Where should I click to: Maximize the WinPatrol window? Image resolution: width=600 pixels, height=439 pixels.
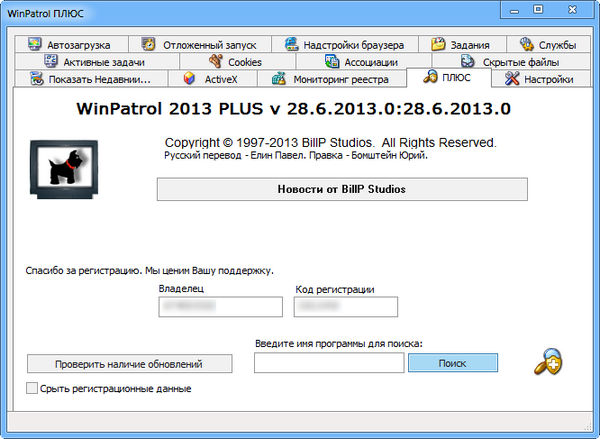coord(538,10)
